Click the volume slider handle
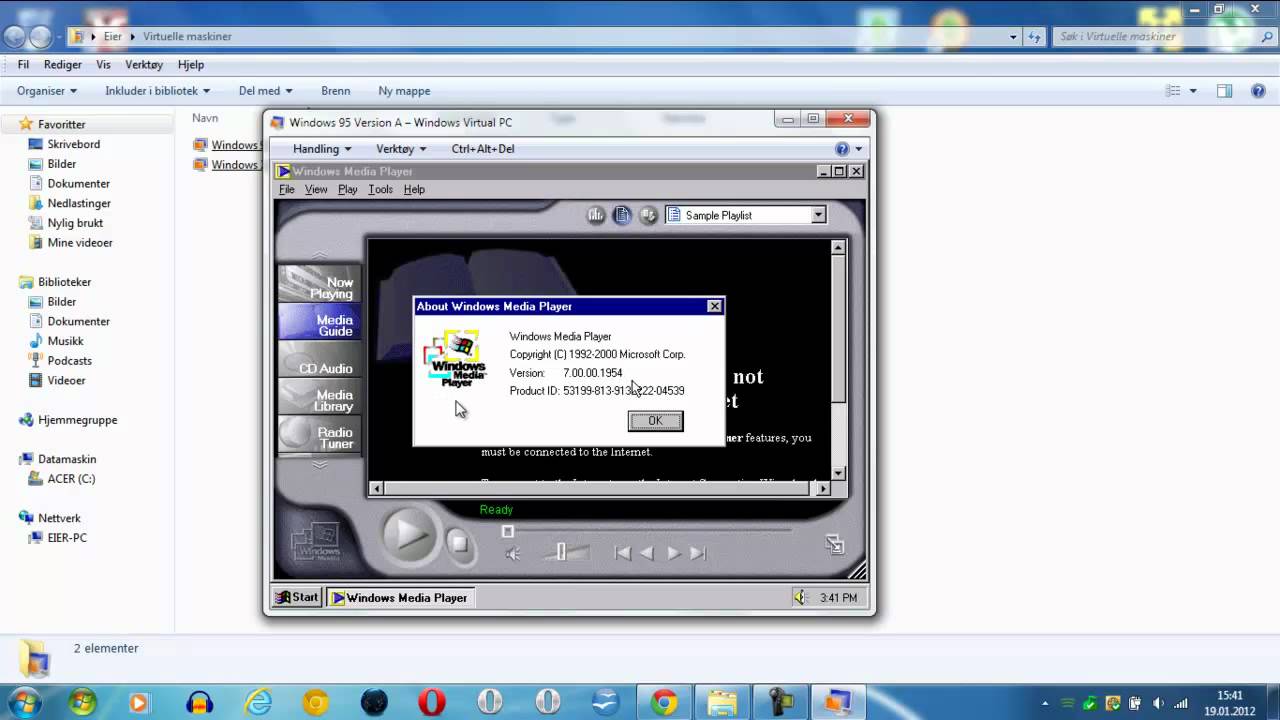 (561, 552)
